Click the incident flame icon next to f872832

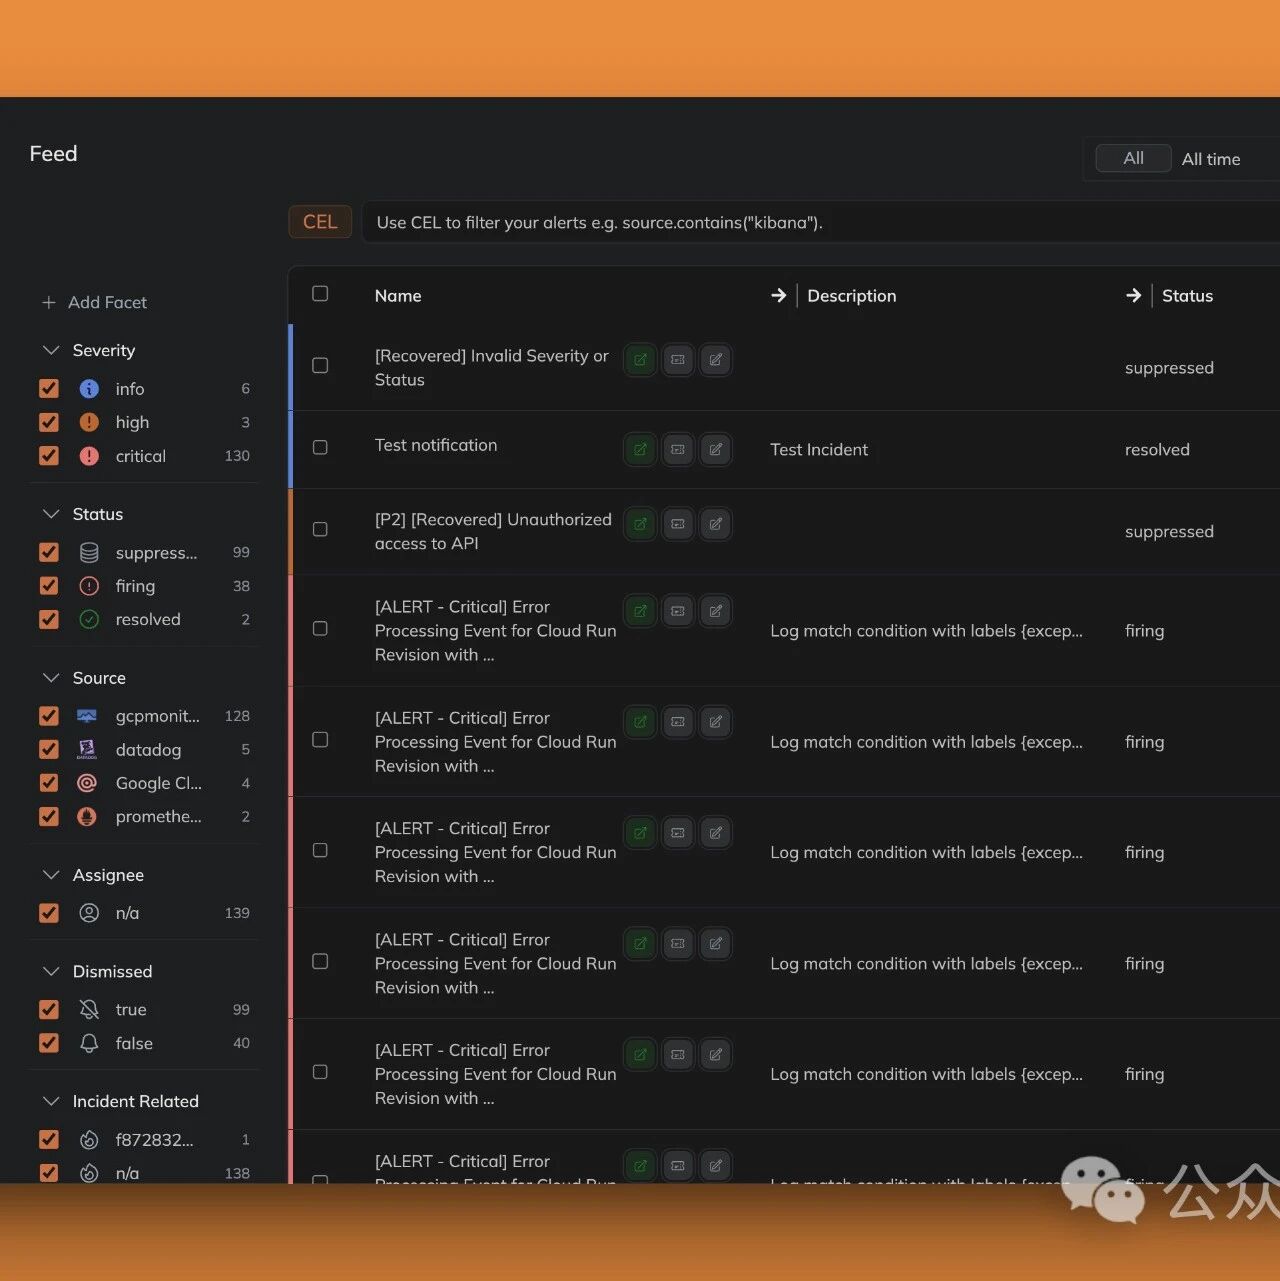[89, 1140]
